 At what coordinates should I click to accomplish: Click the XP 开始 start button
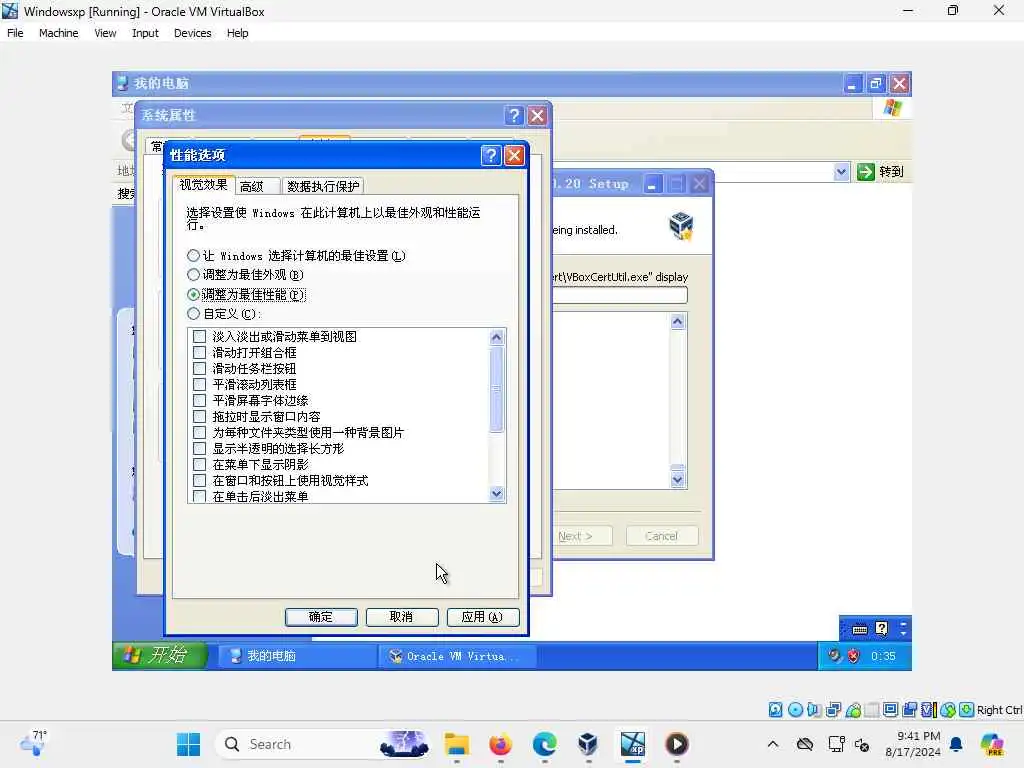point(159,656)
